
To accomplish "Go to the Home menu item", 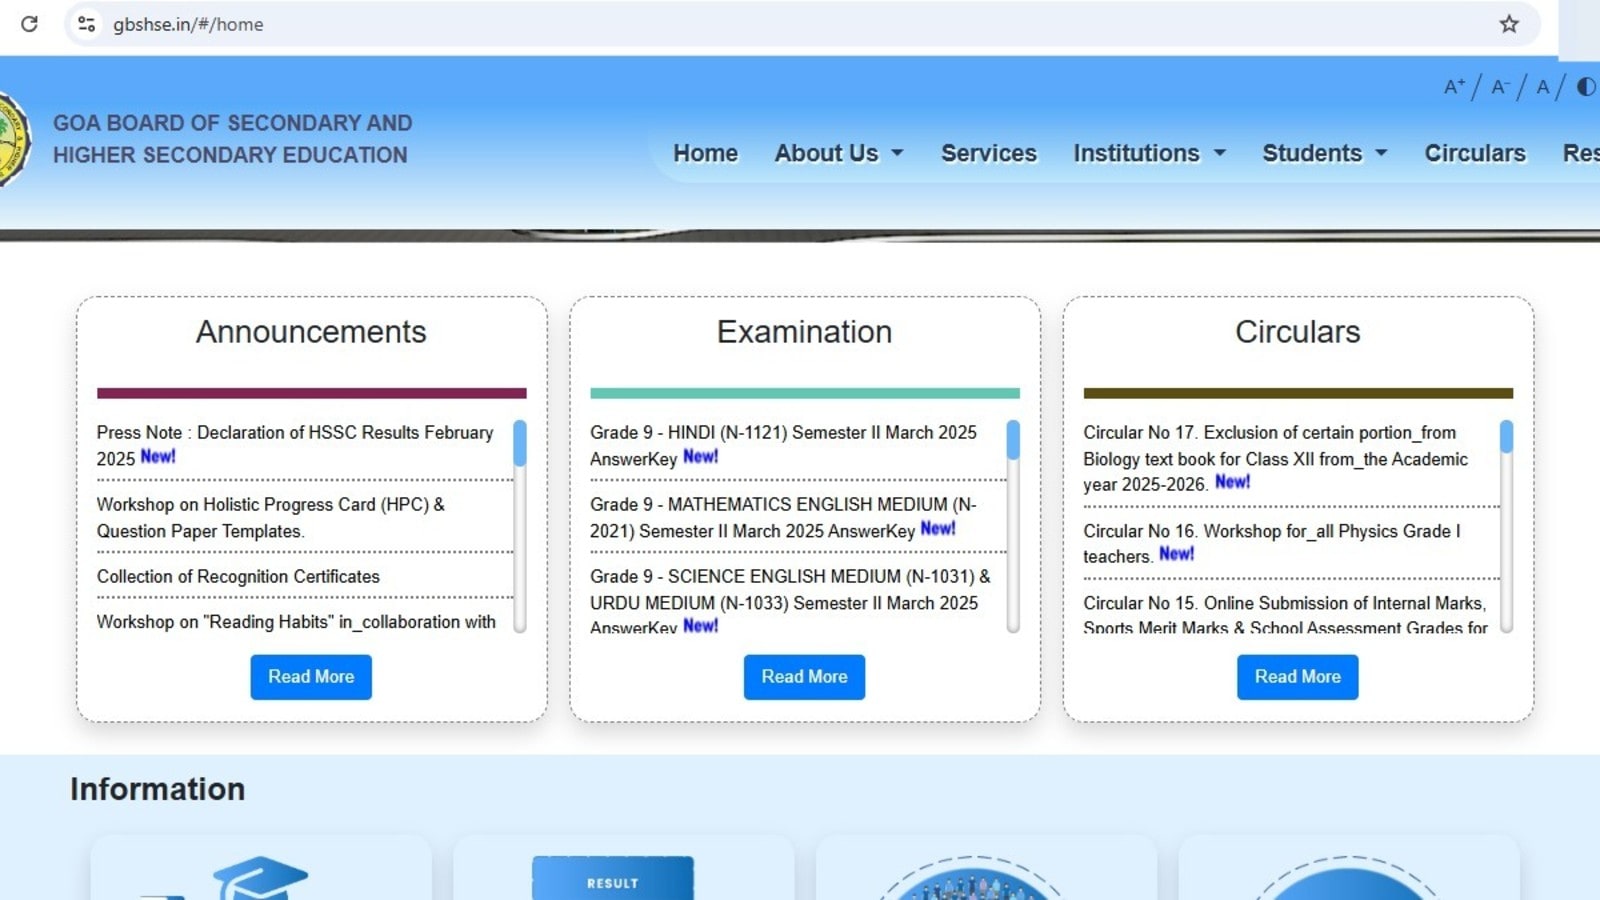I will tap(705, 153).
